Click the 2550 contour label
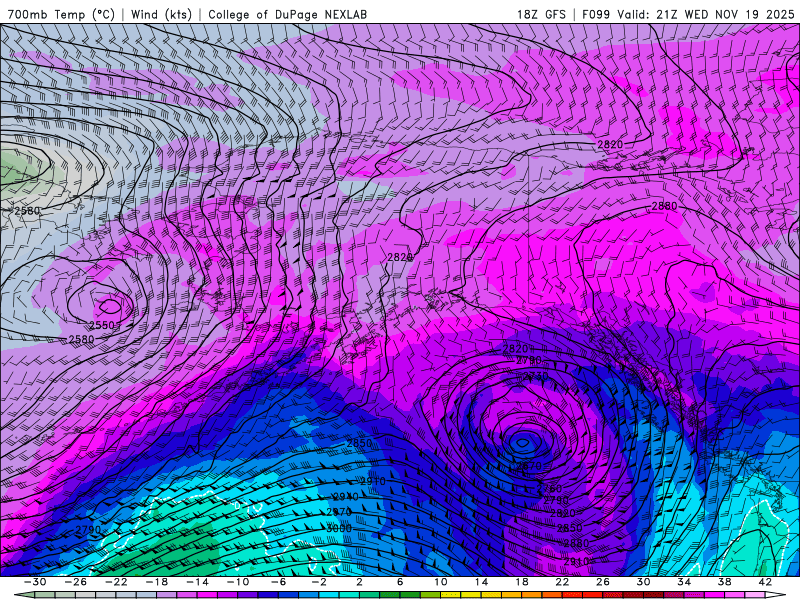Screen dimensions: 800x600 102,325
